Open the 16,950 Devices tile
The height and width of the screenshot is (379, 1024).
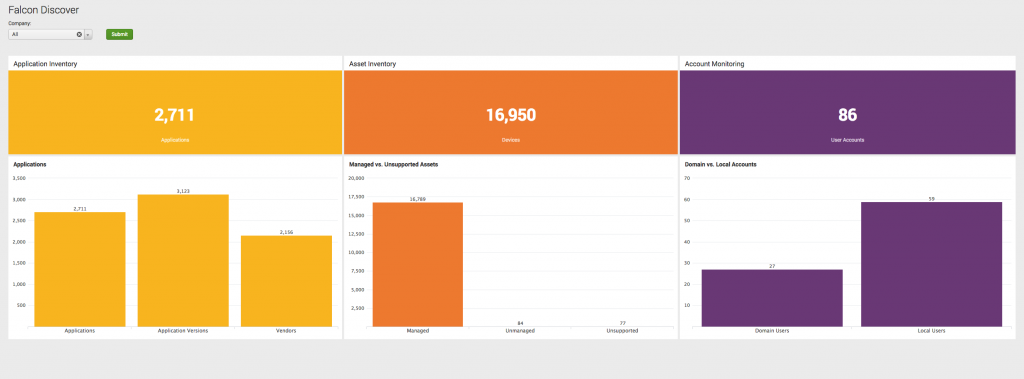511,112
